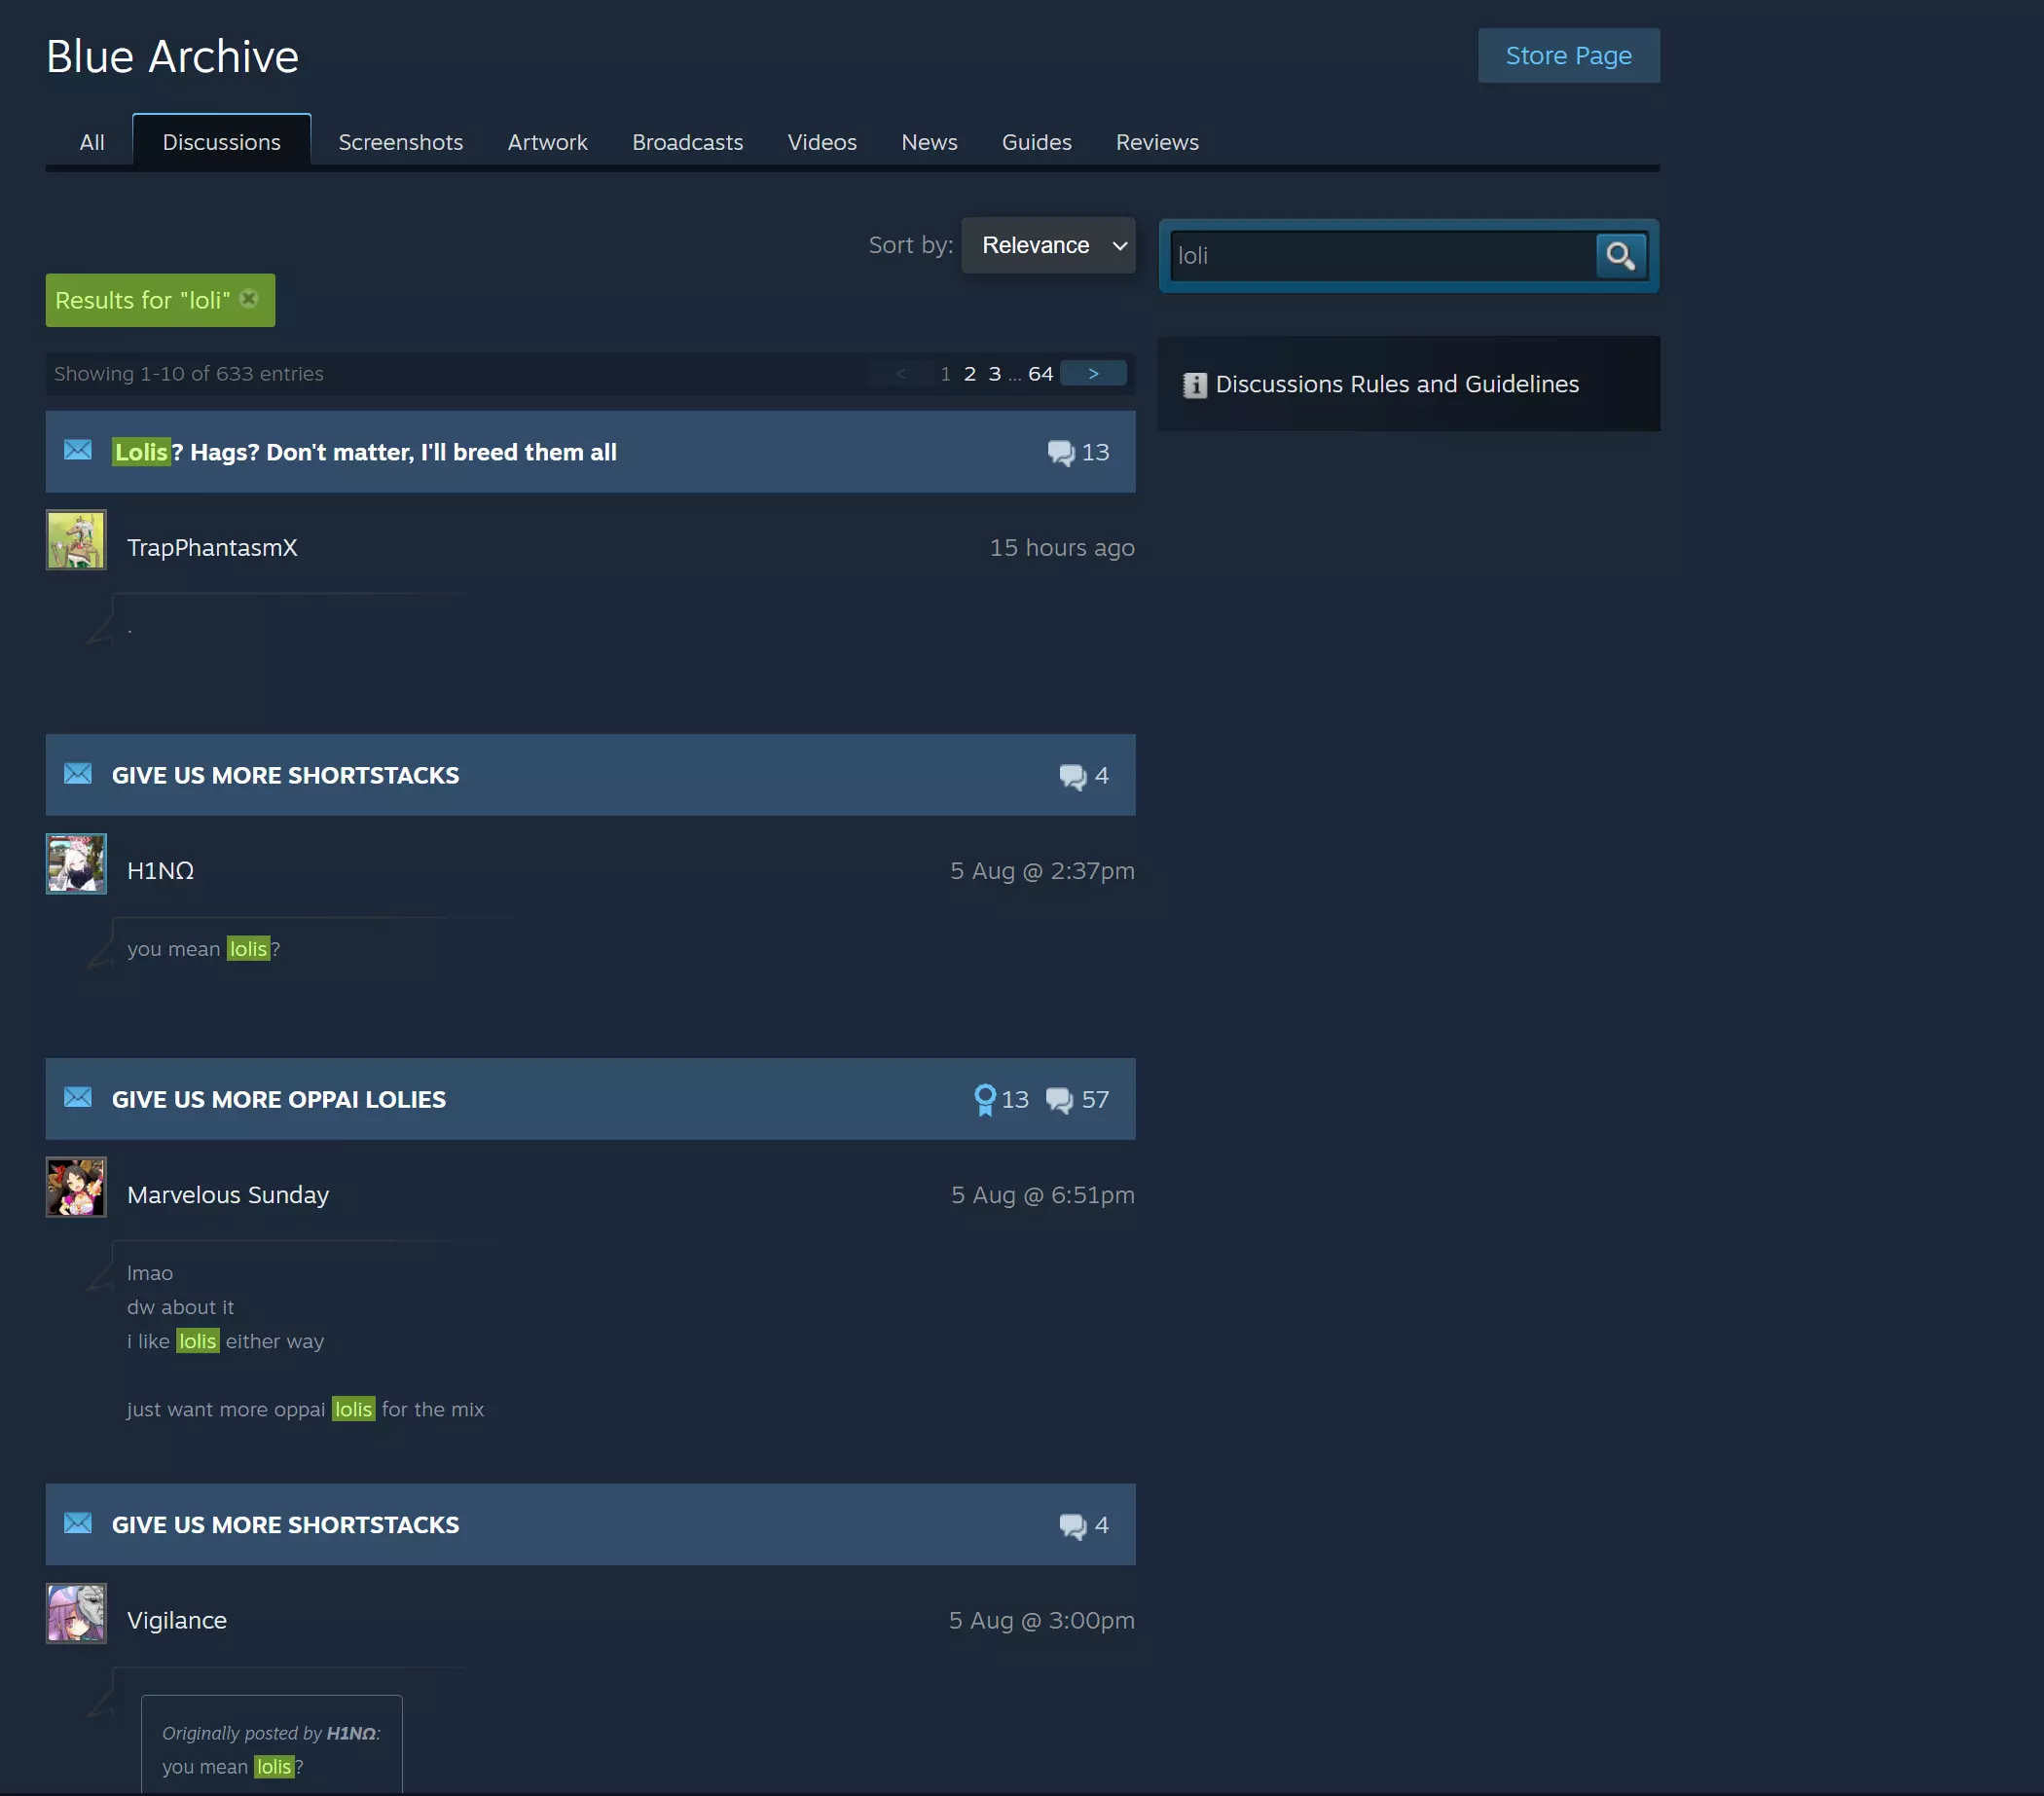2044x1796 pixels.
Task: Click the "dw about it" line
Action: tap(180, 1307)
